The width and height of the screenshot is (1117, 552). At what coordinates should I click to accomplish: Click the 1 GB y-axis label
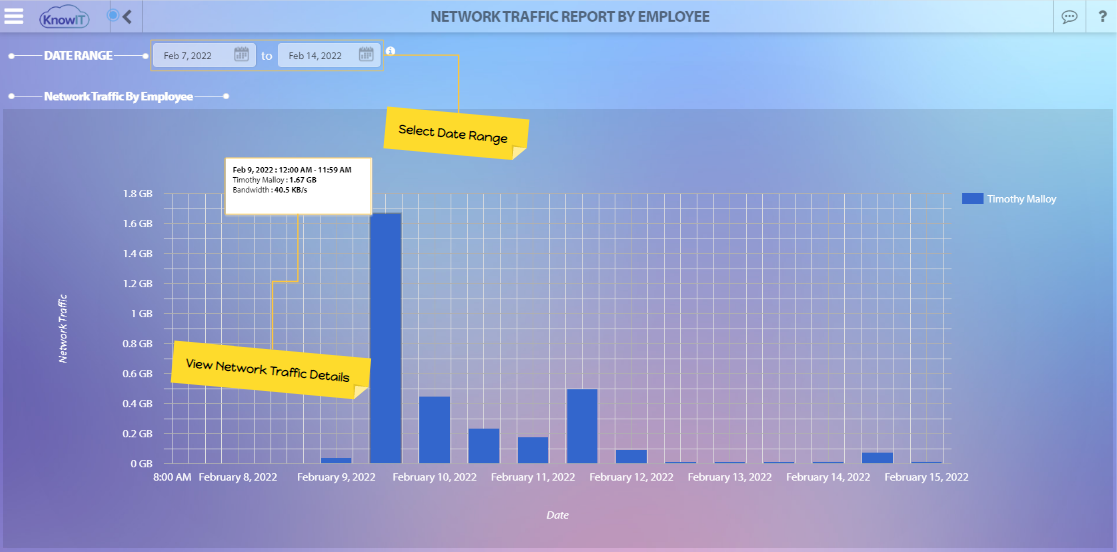coord(141,313)
